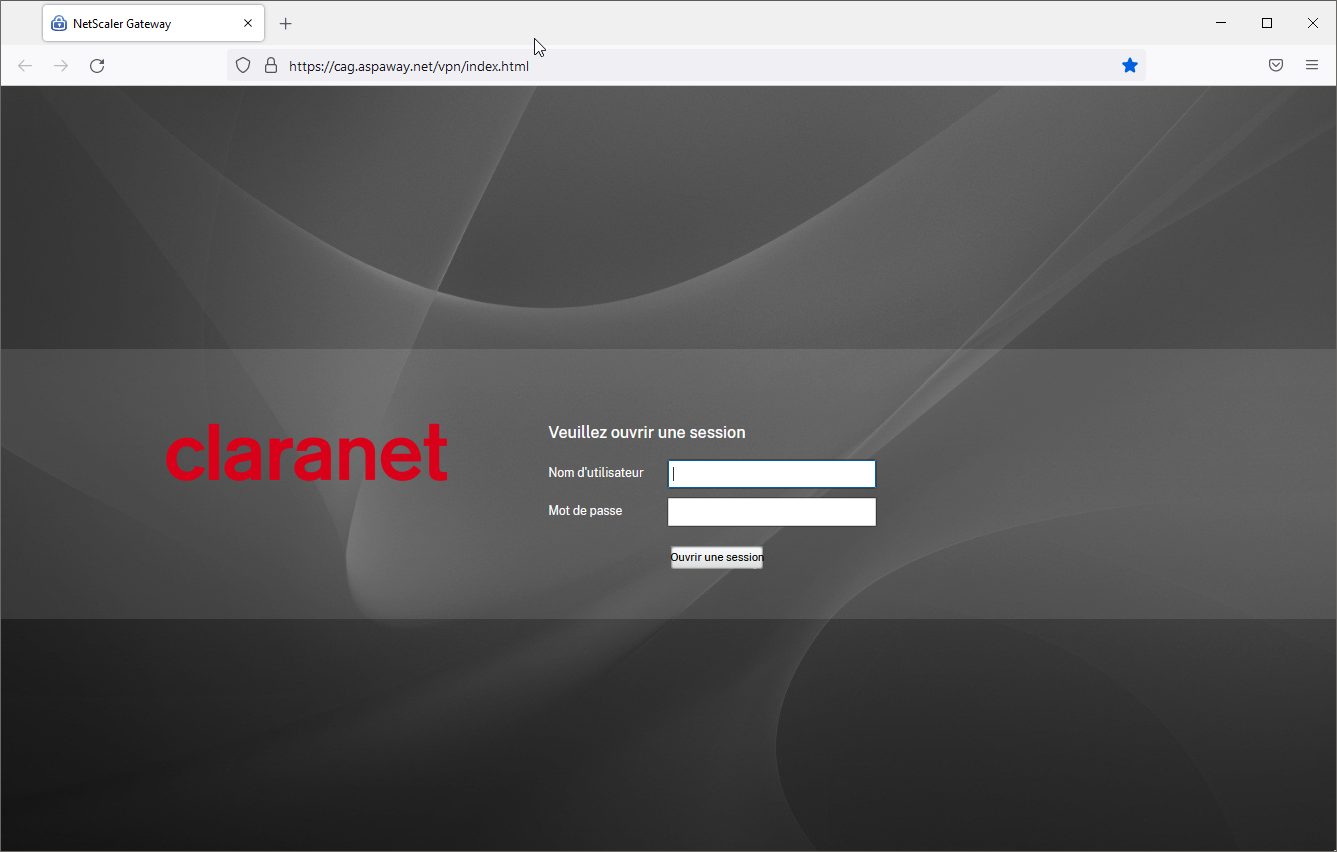
Task: Click the browser forward arrow button
Action: pos(61,66)
